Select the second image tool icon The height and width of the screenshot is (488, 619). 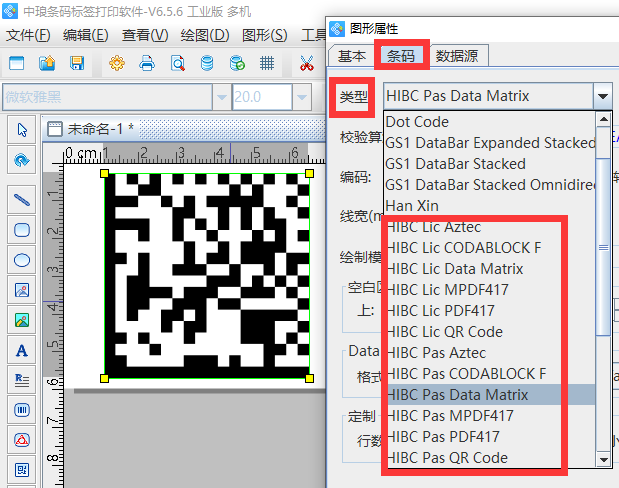point(22,320)
